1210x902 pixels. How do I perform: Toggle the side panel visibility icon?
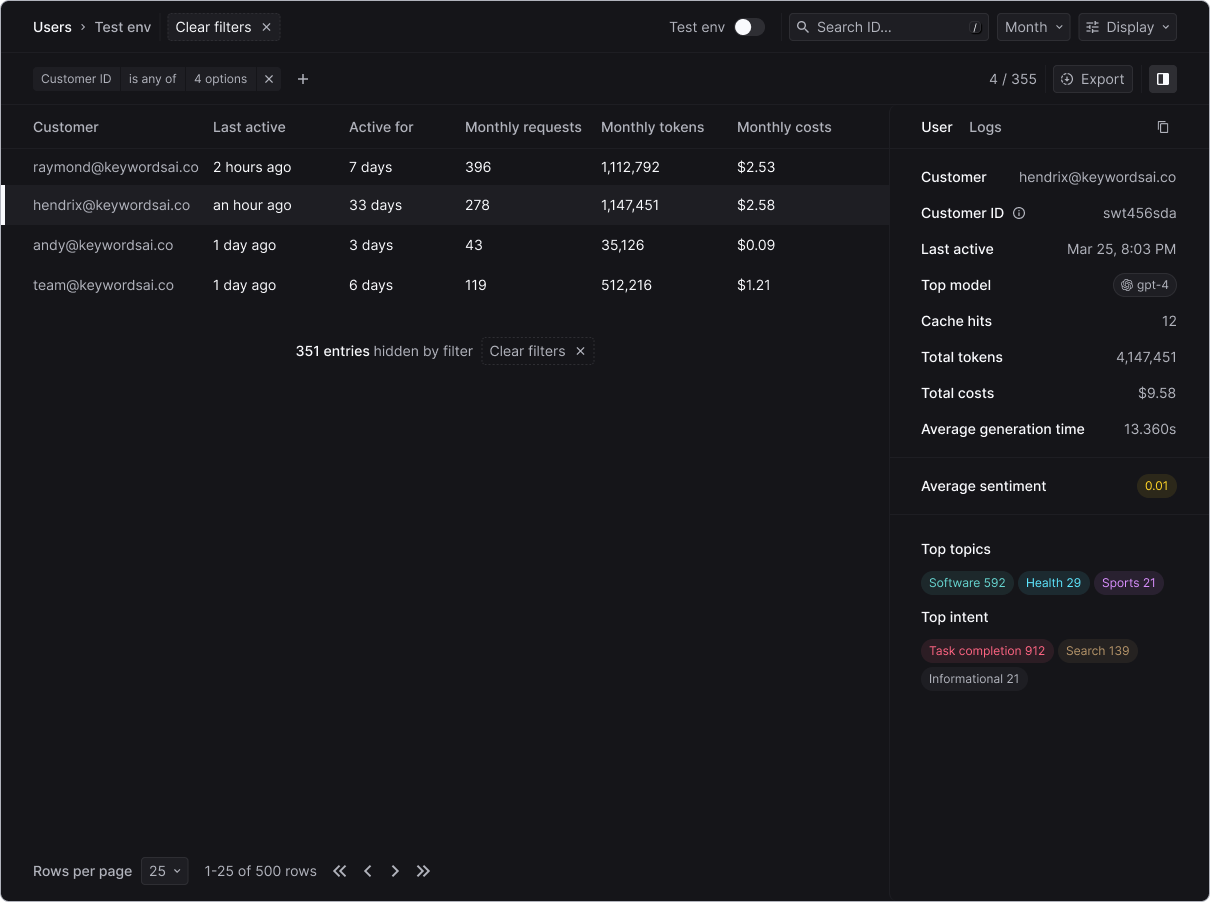(1163, 79)
